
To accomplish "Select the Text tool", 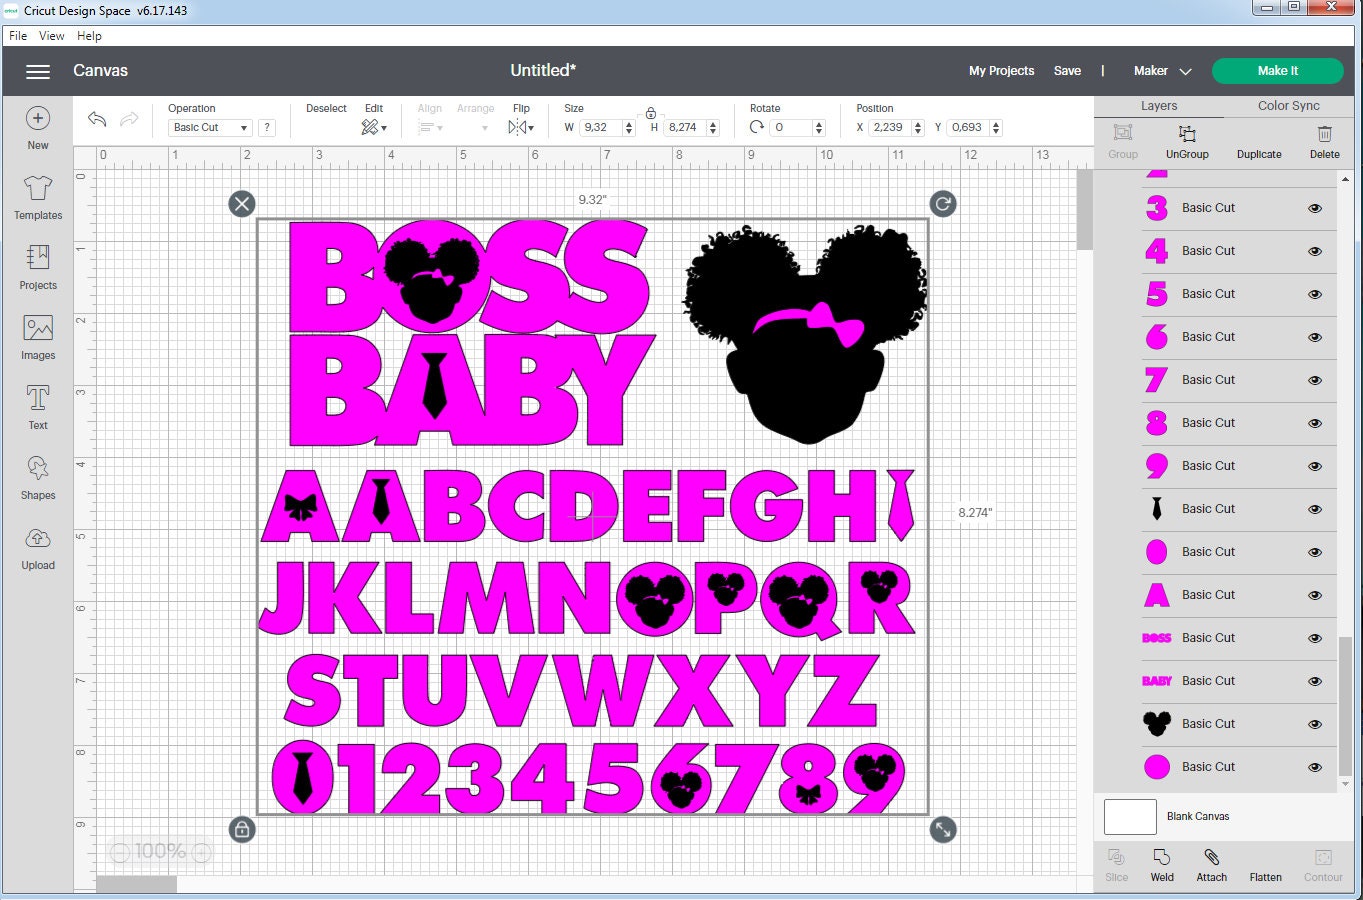I will [37, 407].
